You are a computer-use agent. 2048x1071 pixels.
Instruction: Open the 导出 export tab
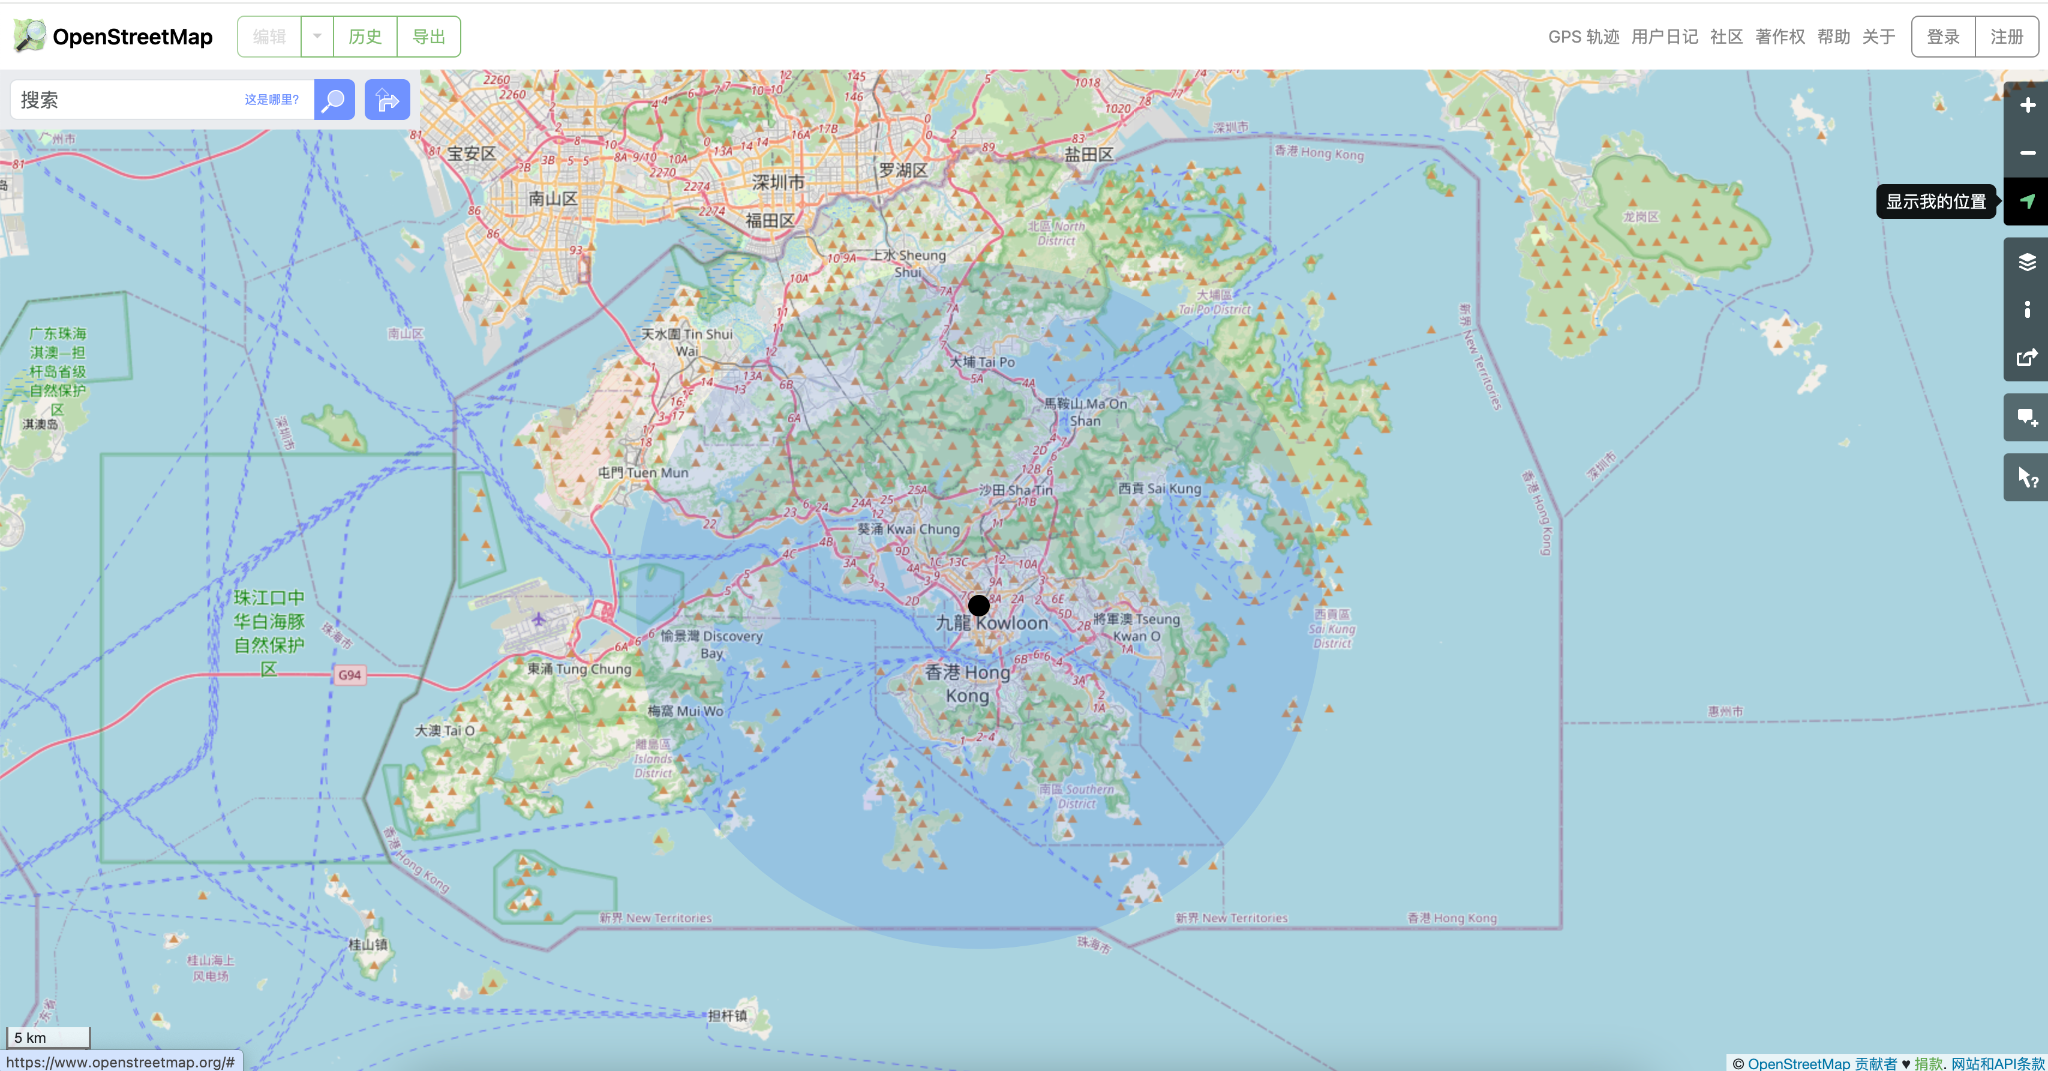point(428,36)
